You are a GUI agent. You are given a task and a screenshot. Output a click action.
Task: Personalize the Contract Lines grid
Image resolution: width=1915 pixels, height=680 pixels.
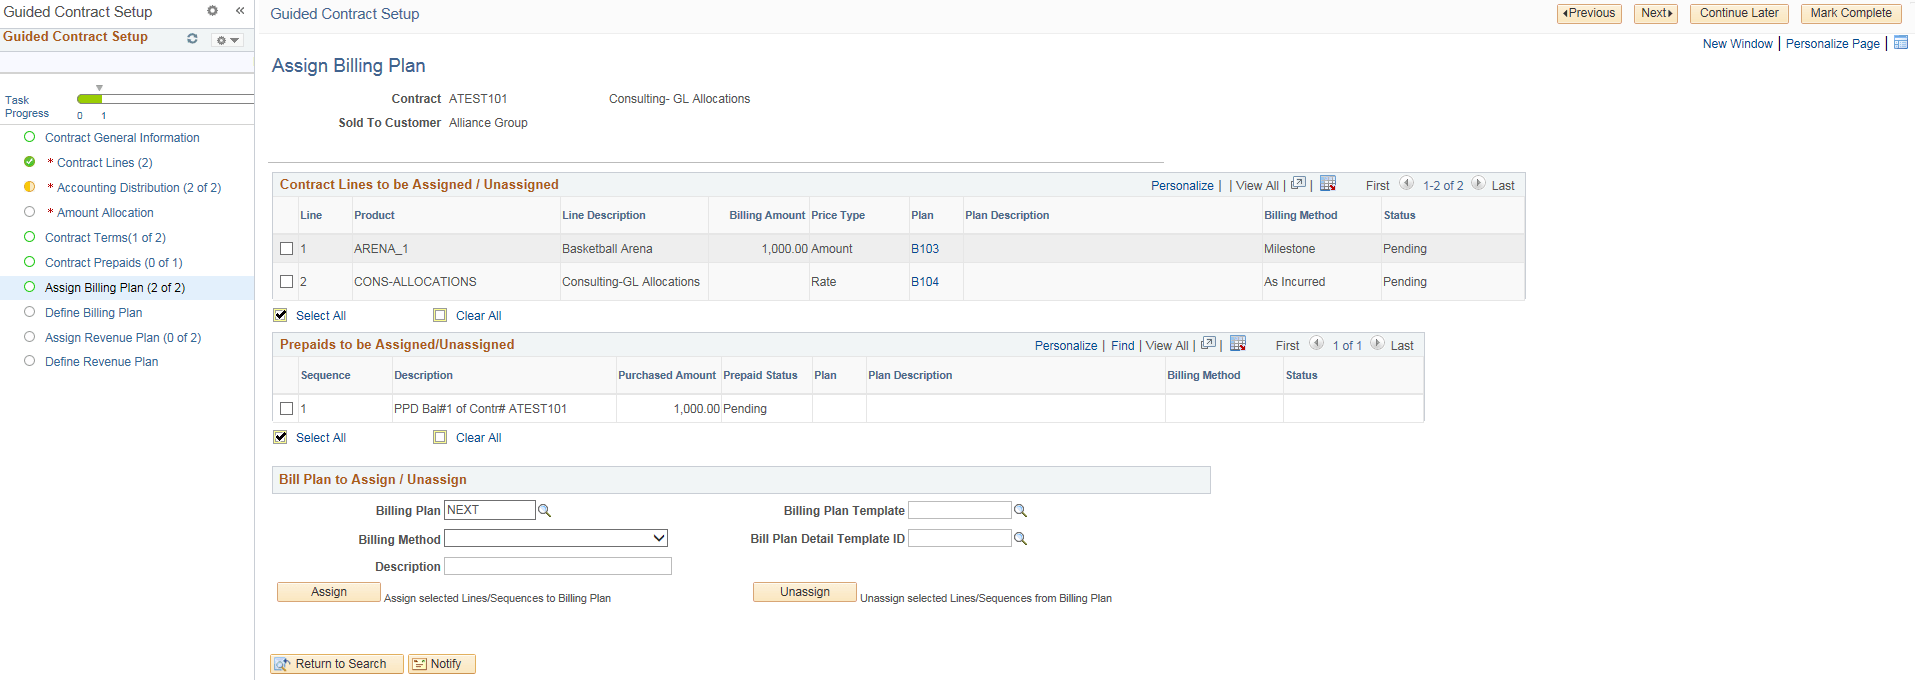(1182, 186)
